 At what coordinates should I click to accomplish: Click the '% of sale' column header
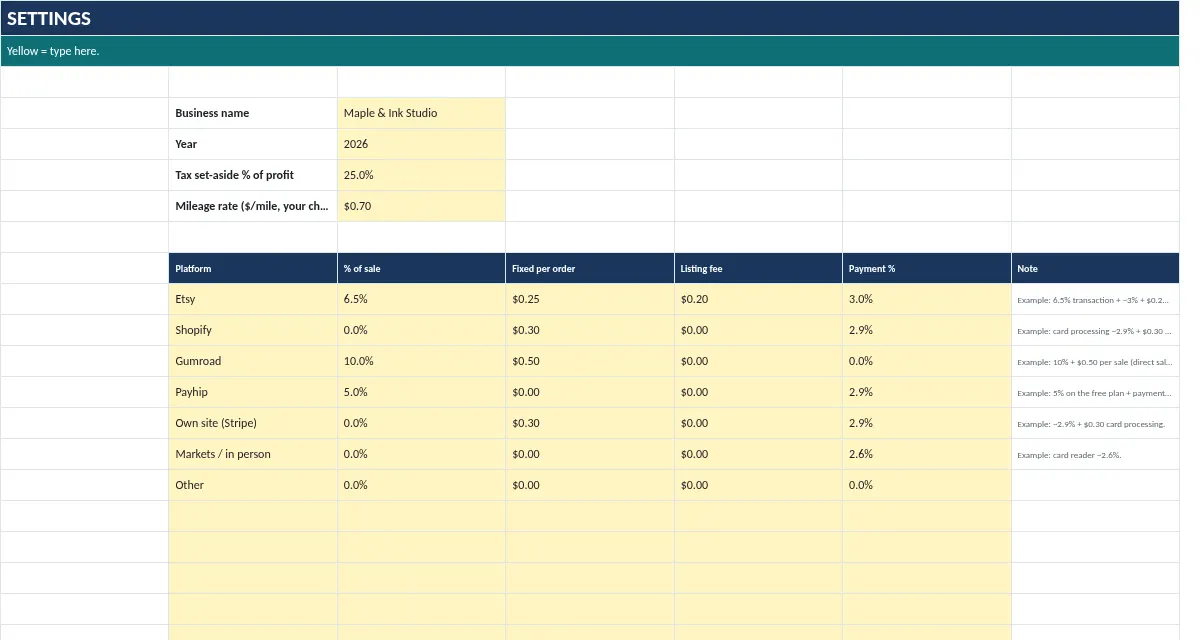pos(421,268)
